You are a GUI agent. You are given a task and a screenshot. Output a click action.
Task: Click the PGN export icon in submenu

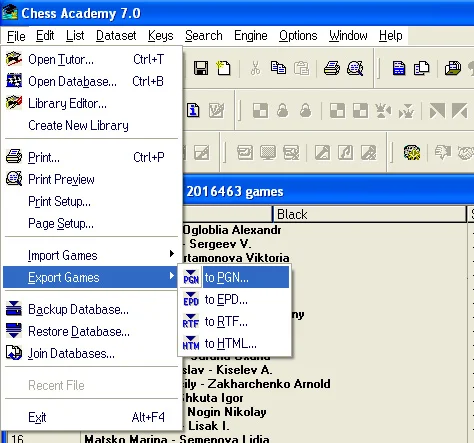point(191,277)
